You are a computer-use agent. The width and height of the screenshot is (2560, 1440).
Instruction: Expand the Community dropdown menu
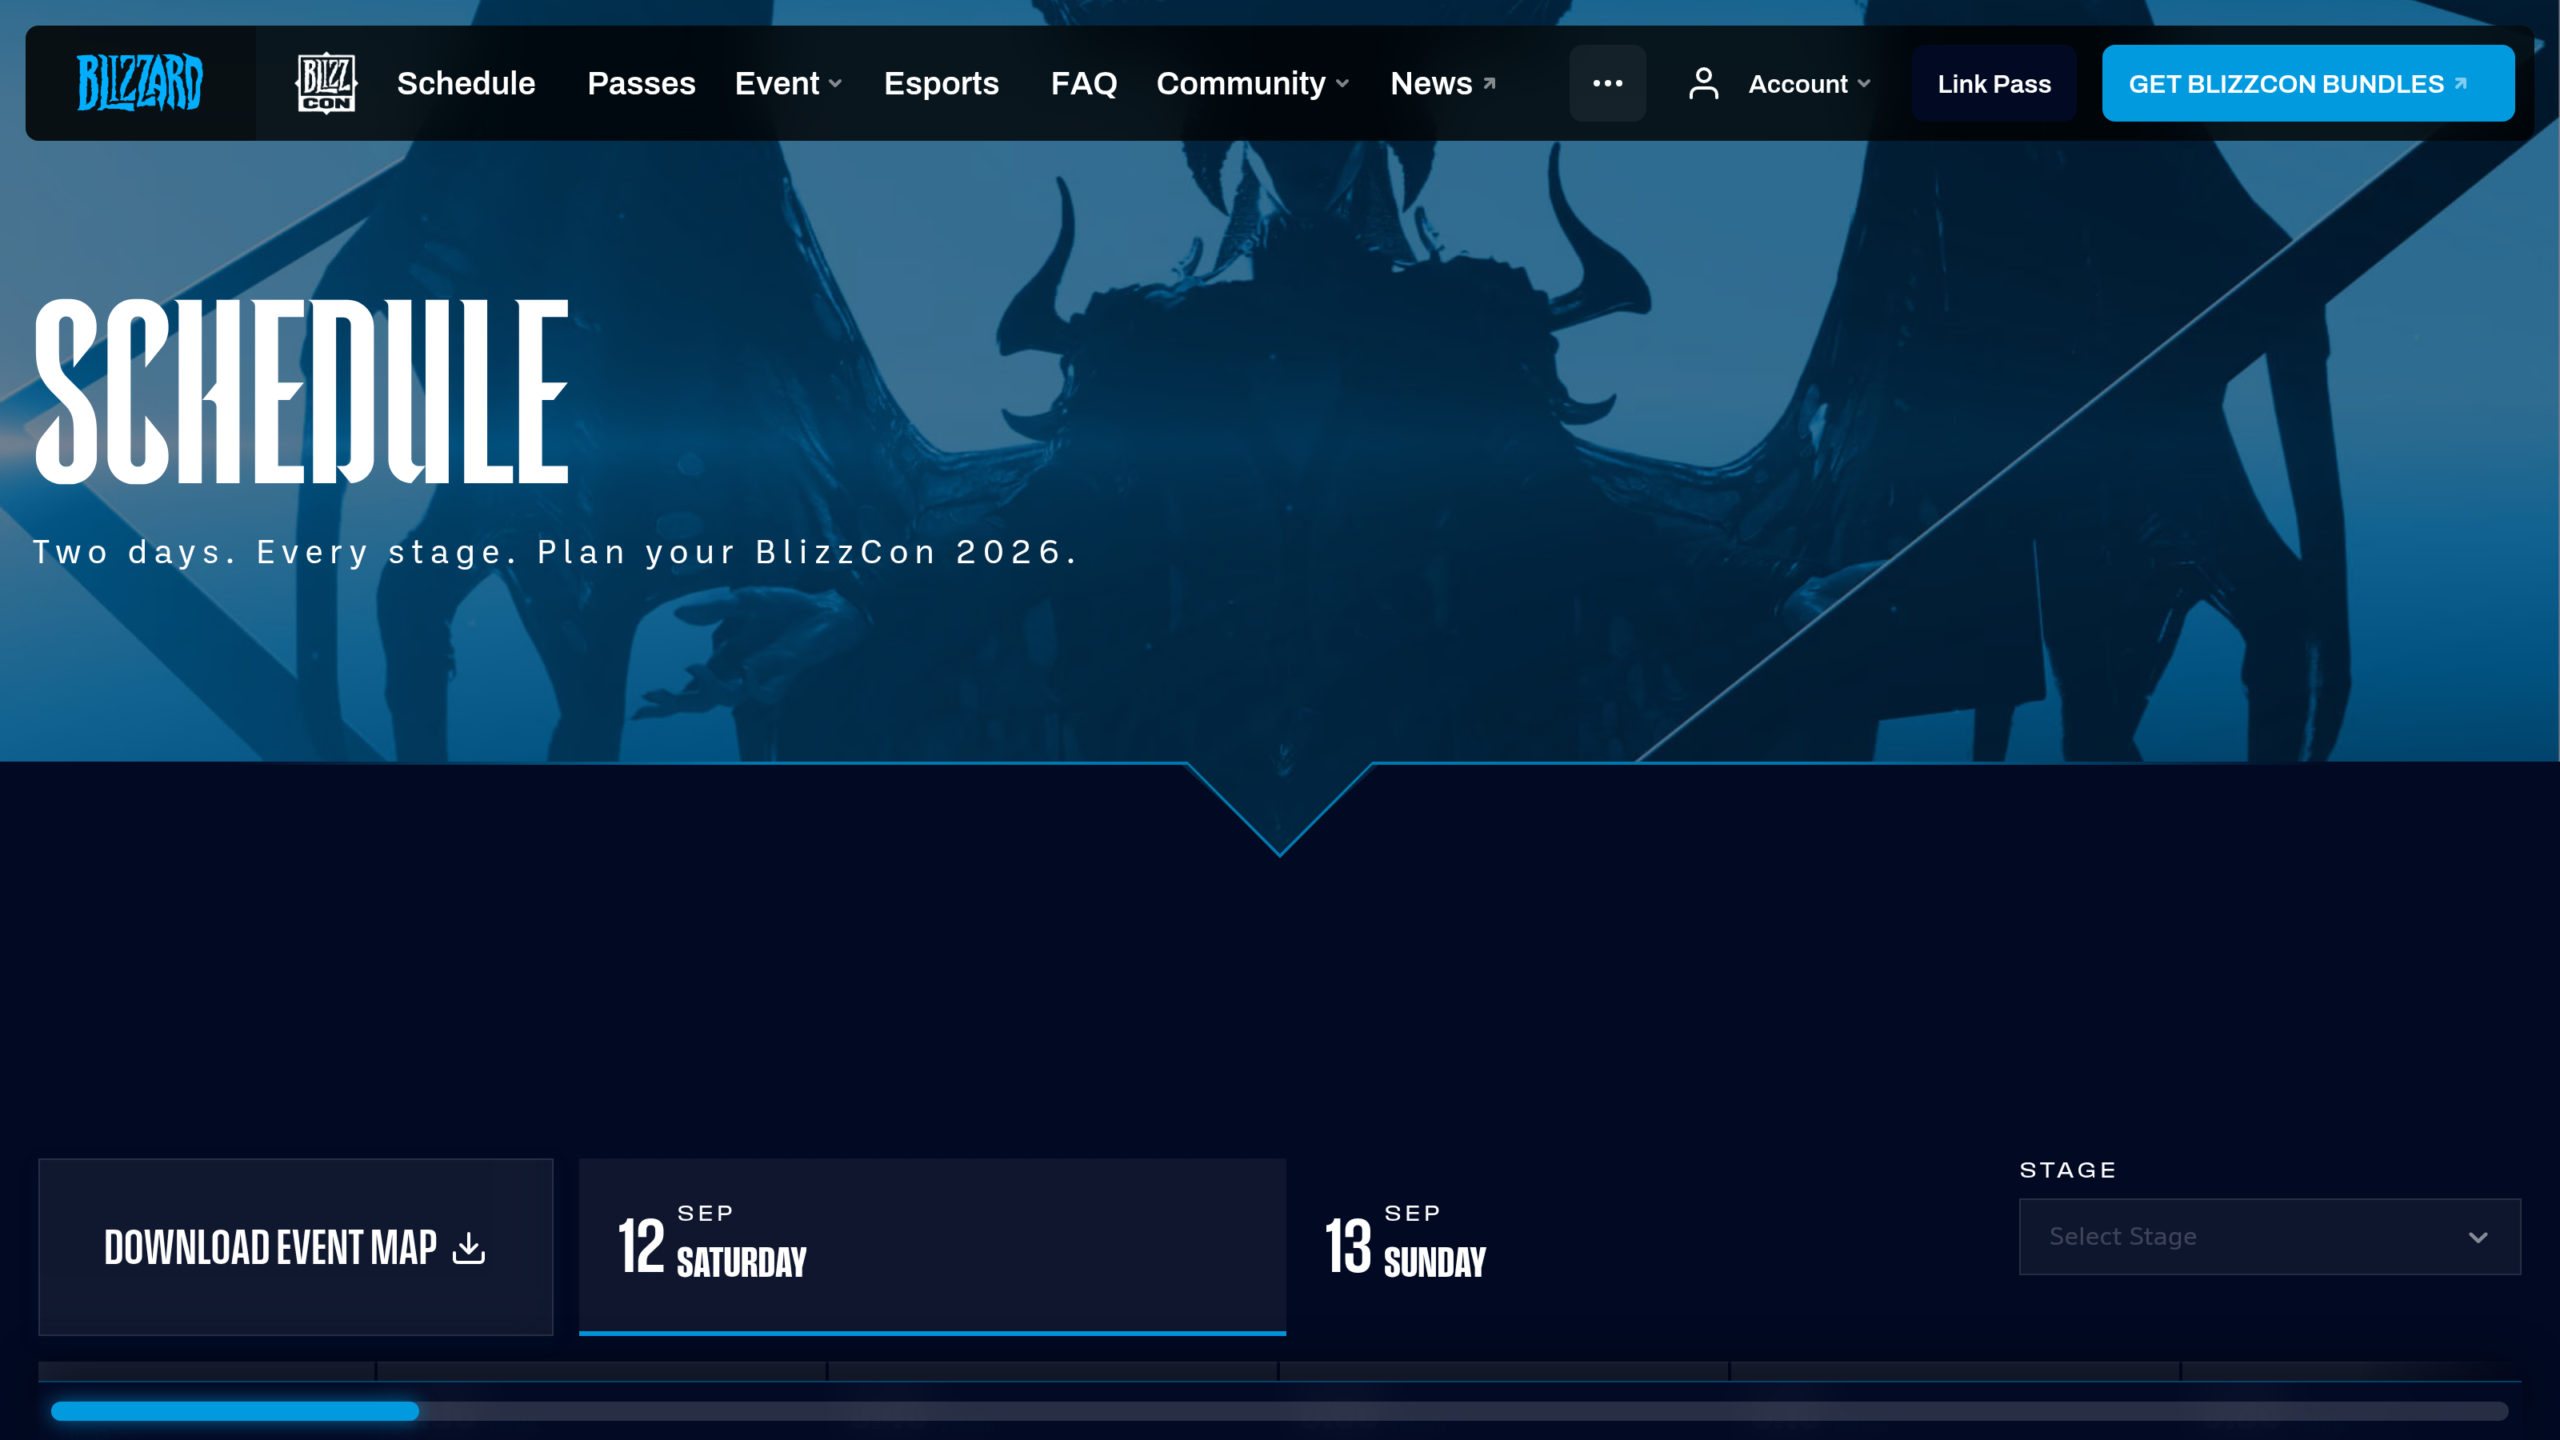pos(1253,83)
